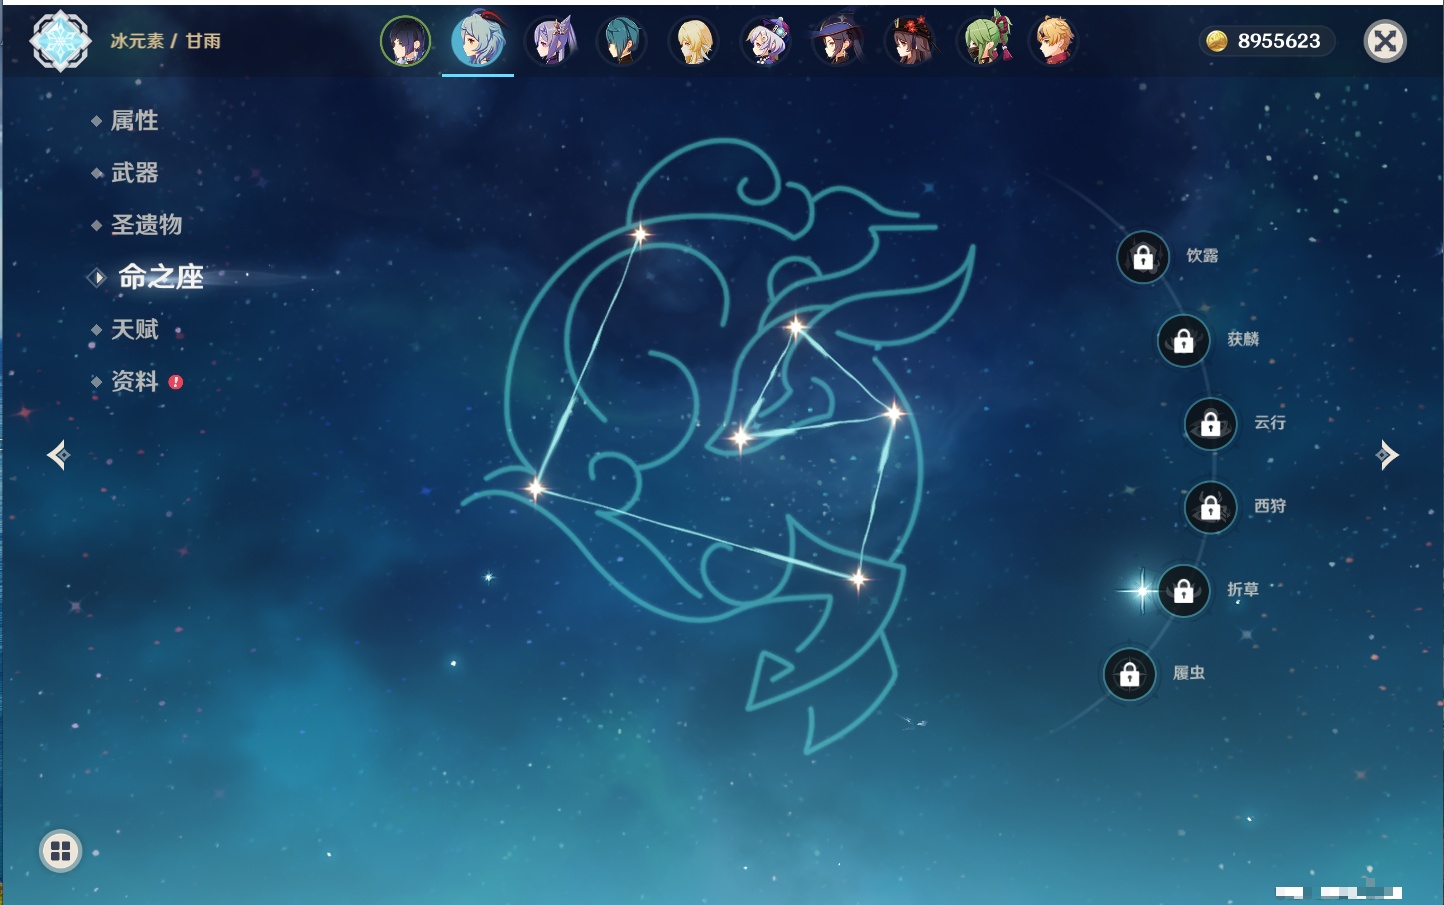Choose Qiqi's avatar in the party bar
Image resolution: width=1444 pixels, height=905 pixels.
[x=766, y=42]
